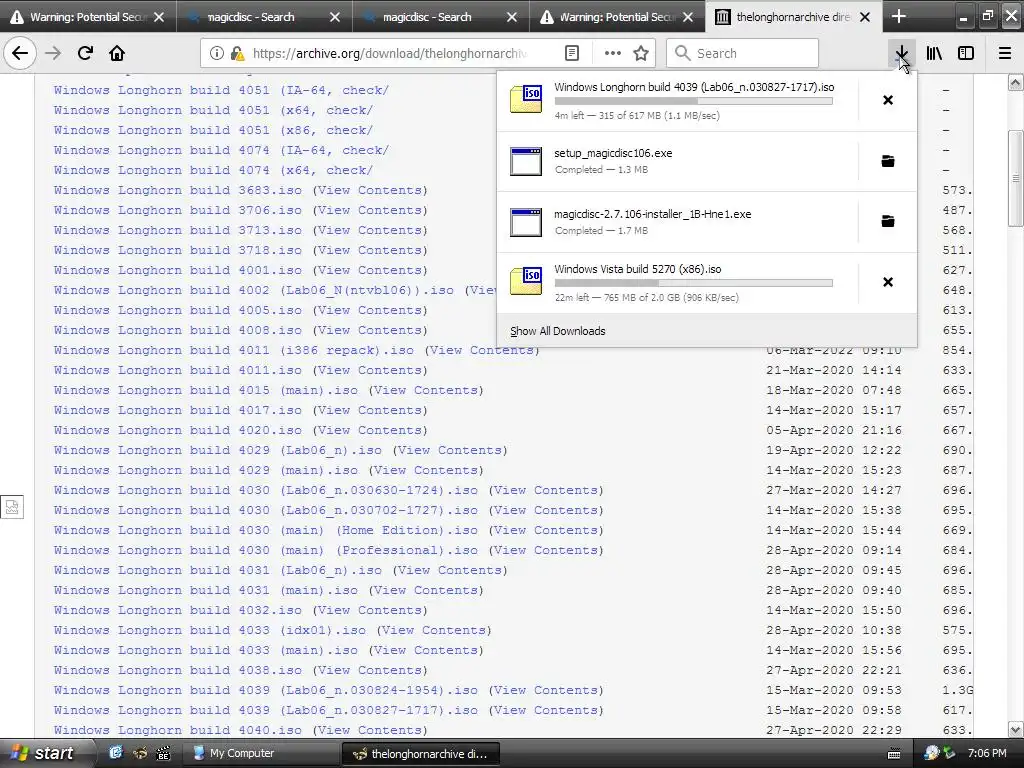
Task: Open Windows Longhorn build 4029 (Lab06_n).iso link
Action: click(x=217, y=451)
